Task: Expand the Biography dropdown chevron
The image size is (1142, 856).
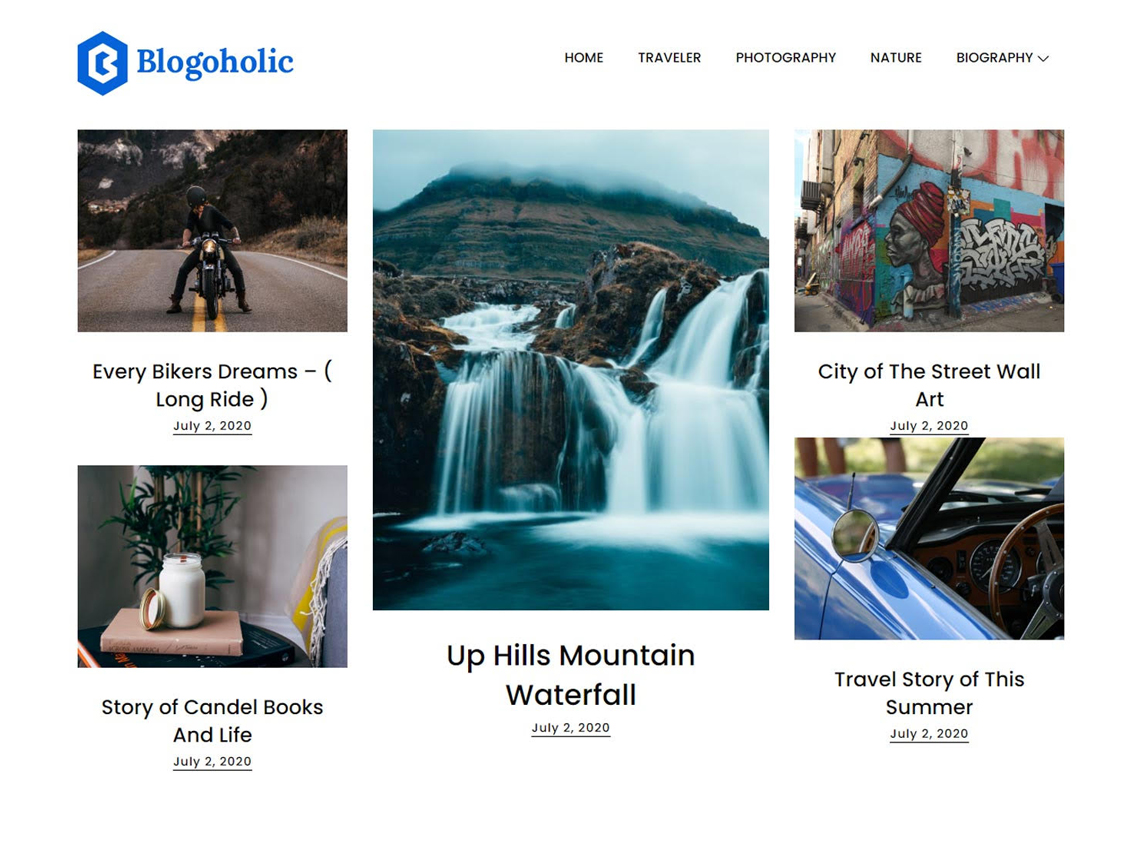Action: click(1043, 58)
